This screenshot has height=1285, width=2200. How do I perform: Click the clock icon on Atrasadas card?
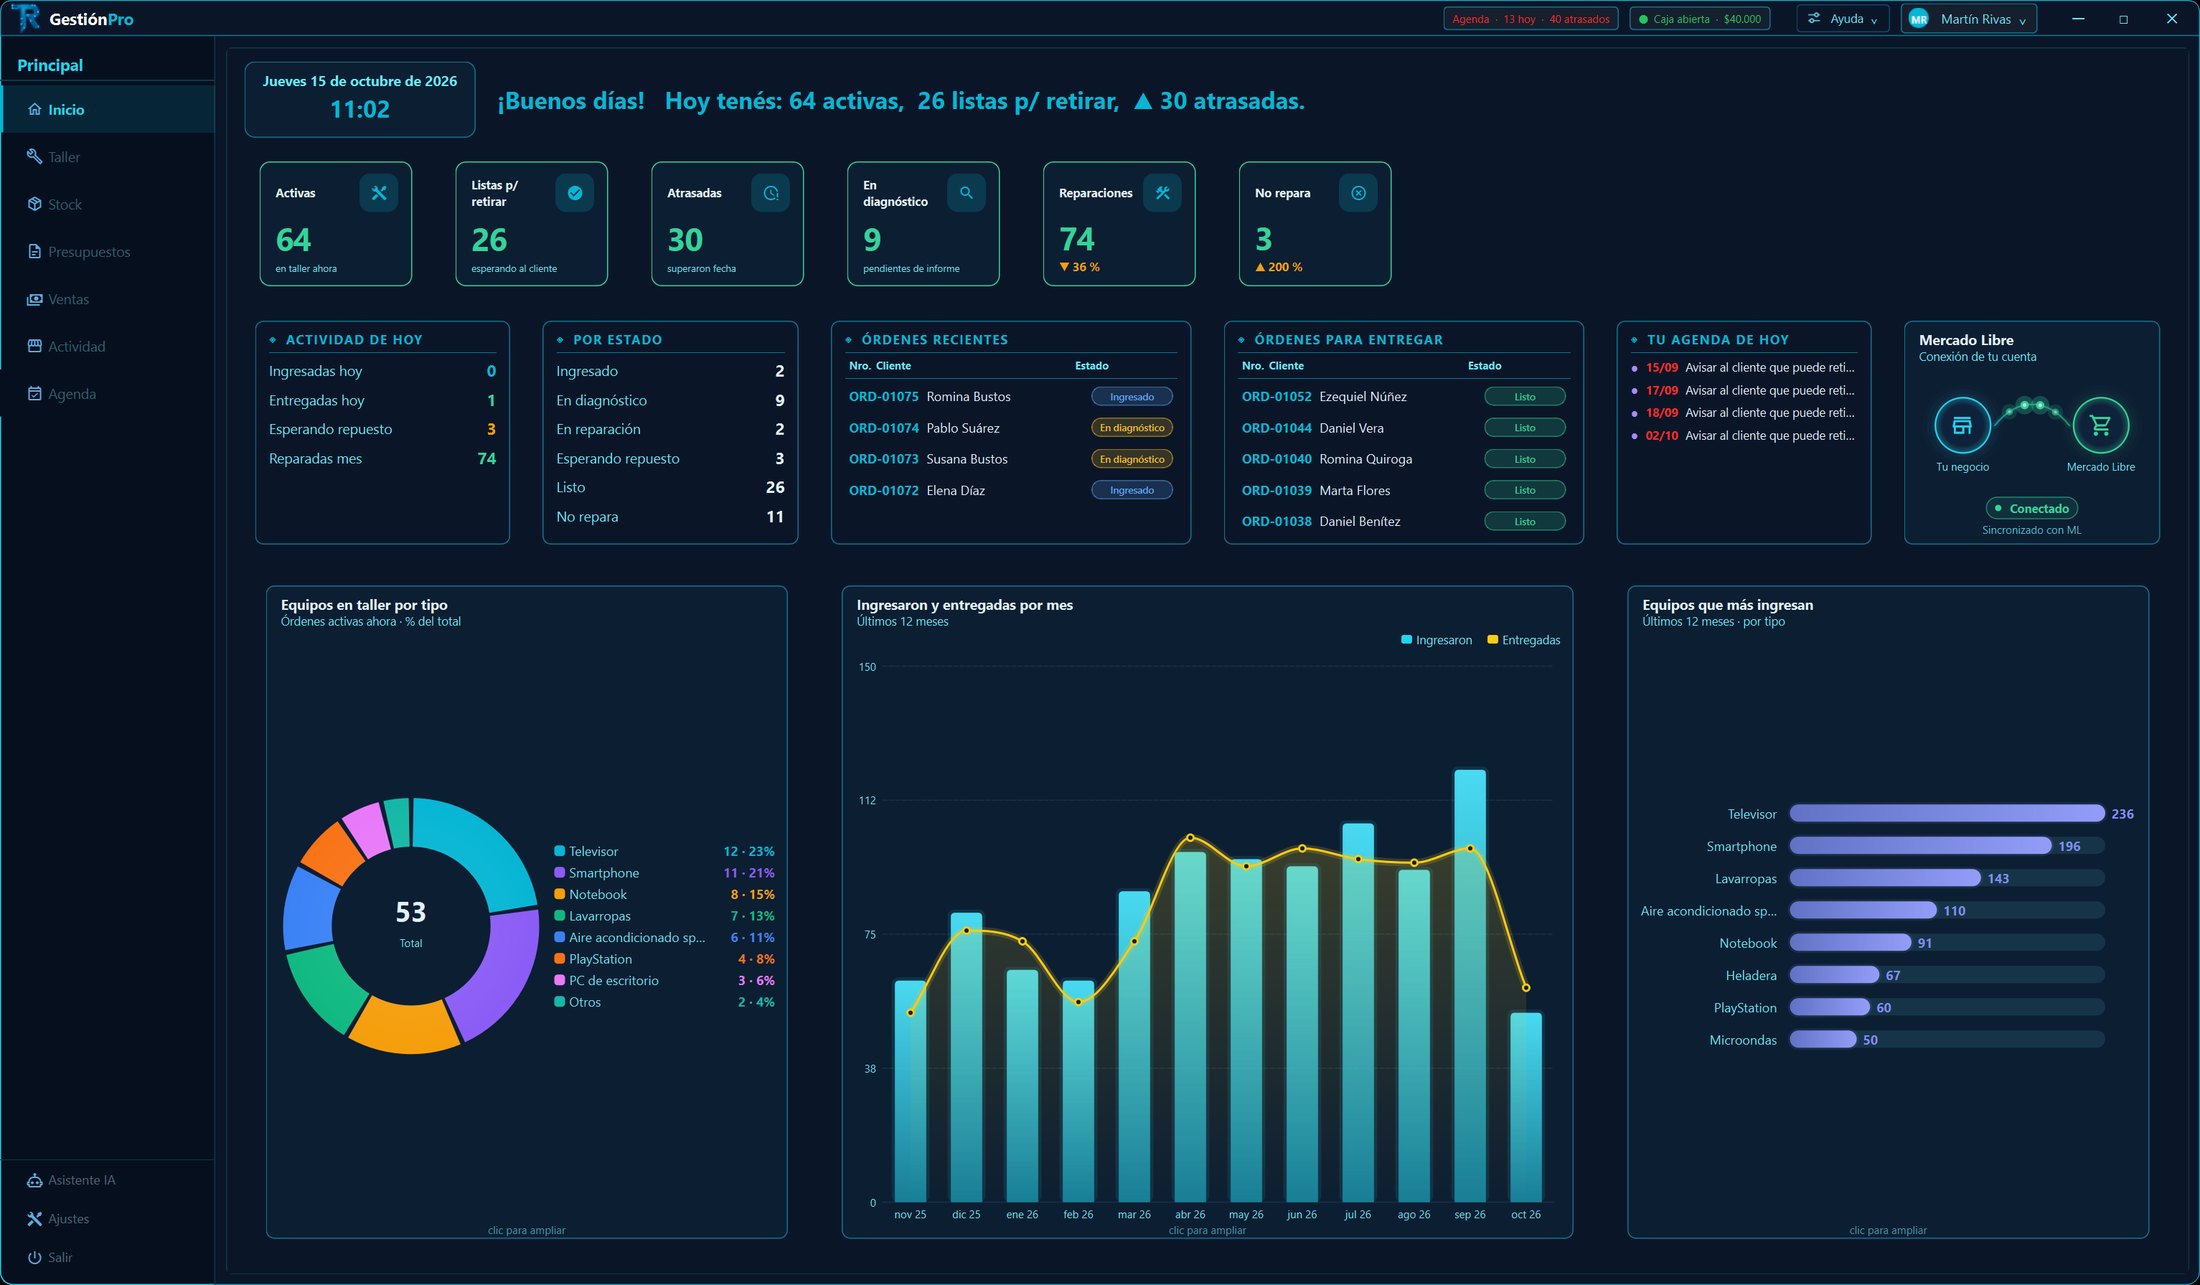[771, 193]
